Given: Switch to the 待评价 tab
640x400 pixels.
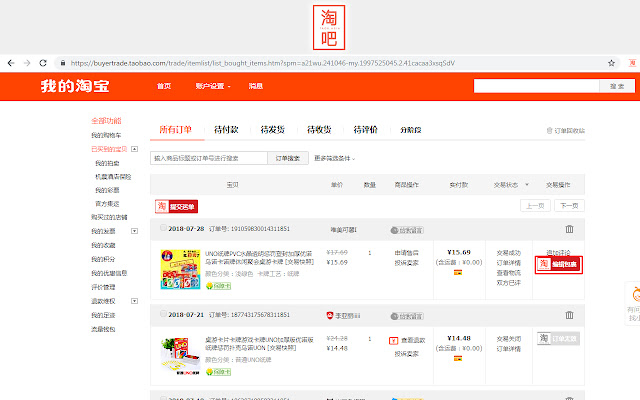Looking at the screenshot, I should click(x=366, y=130).
